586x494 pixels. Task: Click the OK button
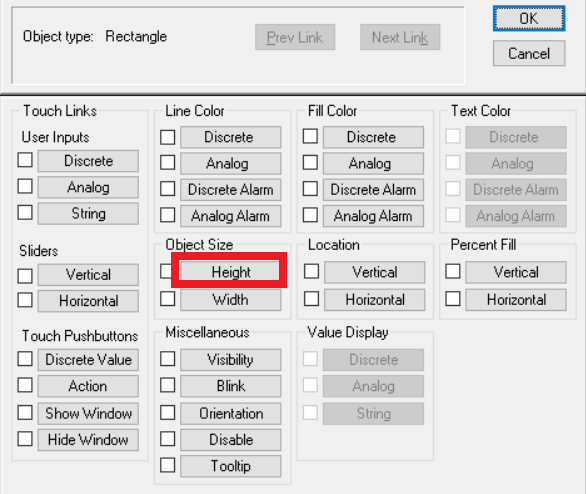(x=529, y=18)
